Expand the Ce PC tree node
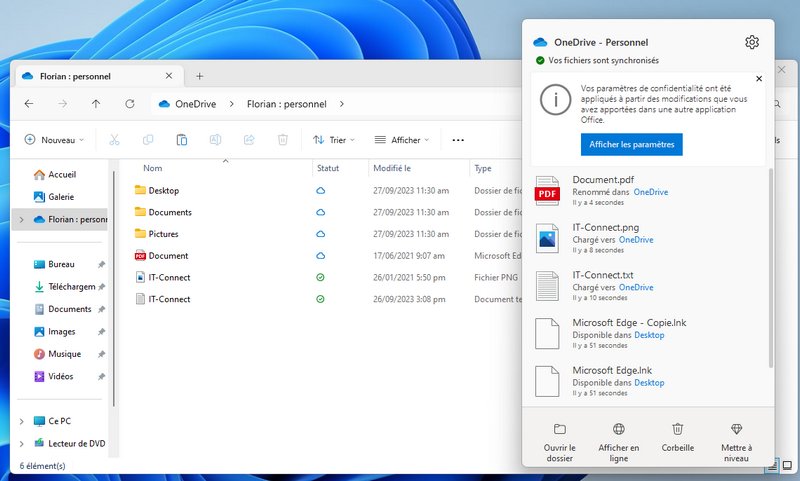This screenshot has width=800, height=481. tap(23, 421)
